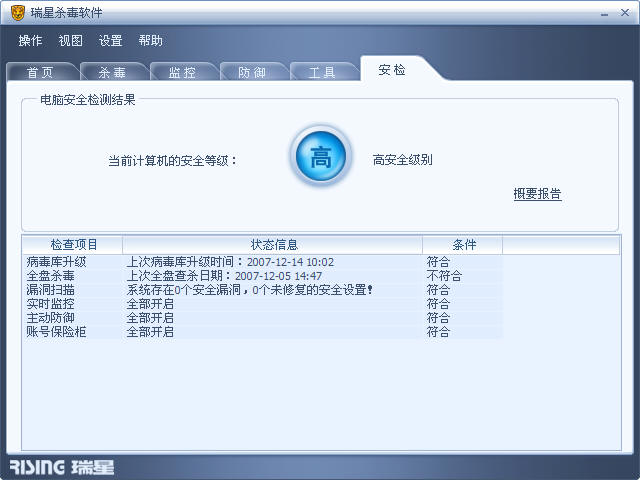Click 全部开启 status in 账号保险柜 row
Viewport: 640px width, 480px height.
click(150, 331)
